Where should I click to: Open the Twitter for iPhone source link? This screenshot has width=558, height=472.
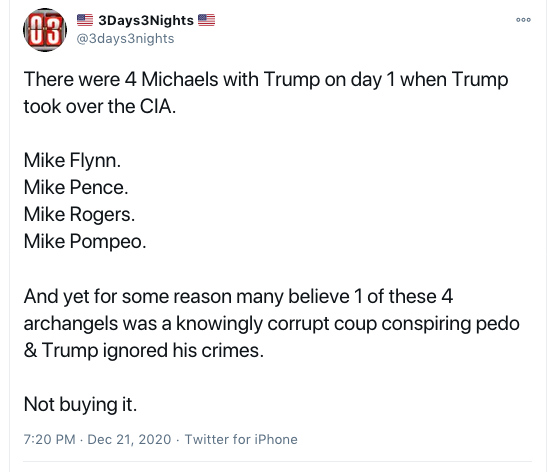point(241,439)
